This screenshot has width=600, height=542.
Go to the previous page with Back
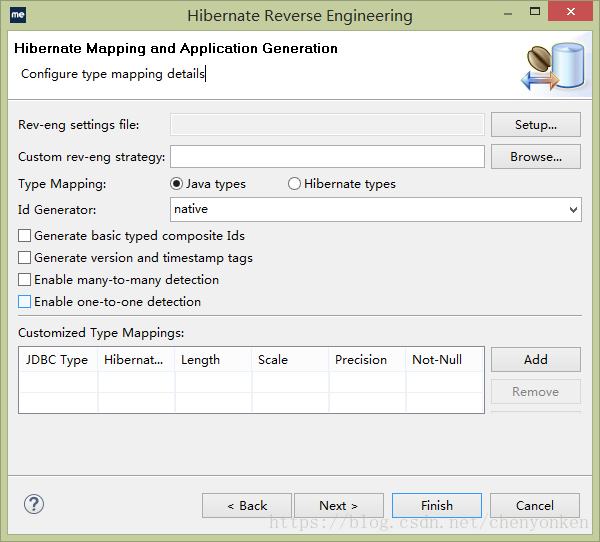click(x=247, y=506)
